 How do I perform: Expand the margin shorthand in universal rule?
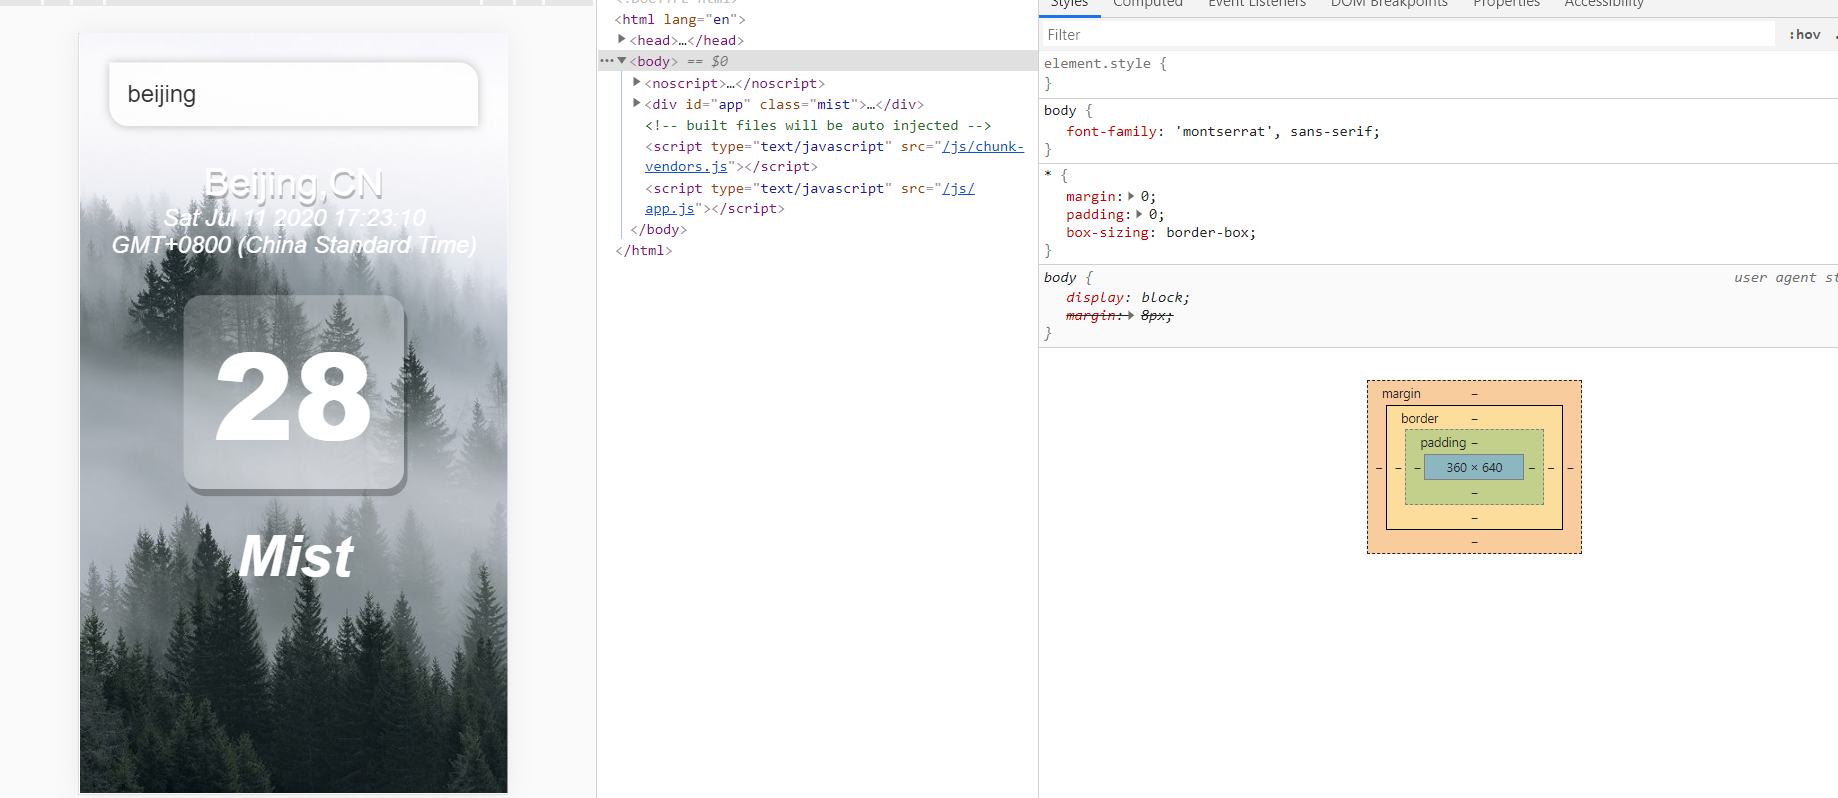tap(1131, 197)
